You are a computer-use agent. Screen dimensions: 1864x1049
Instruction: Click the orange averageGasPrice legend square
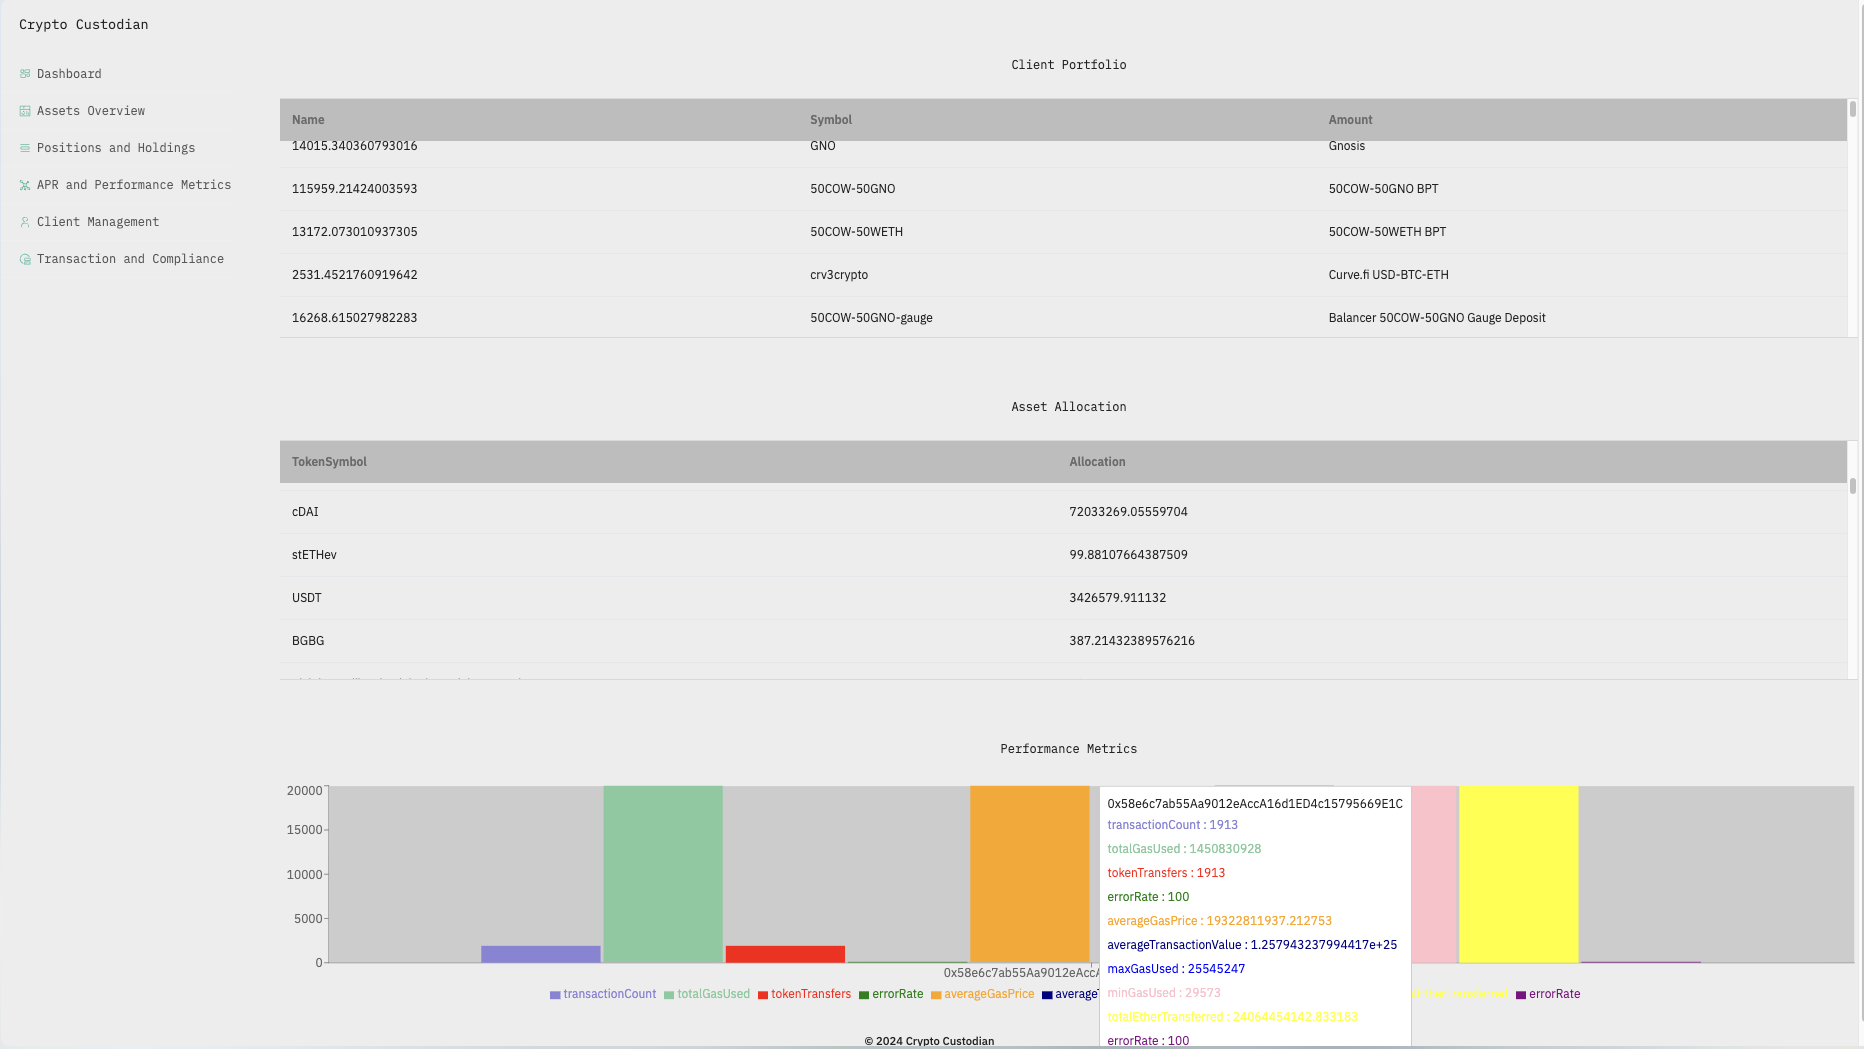point(936,995)
